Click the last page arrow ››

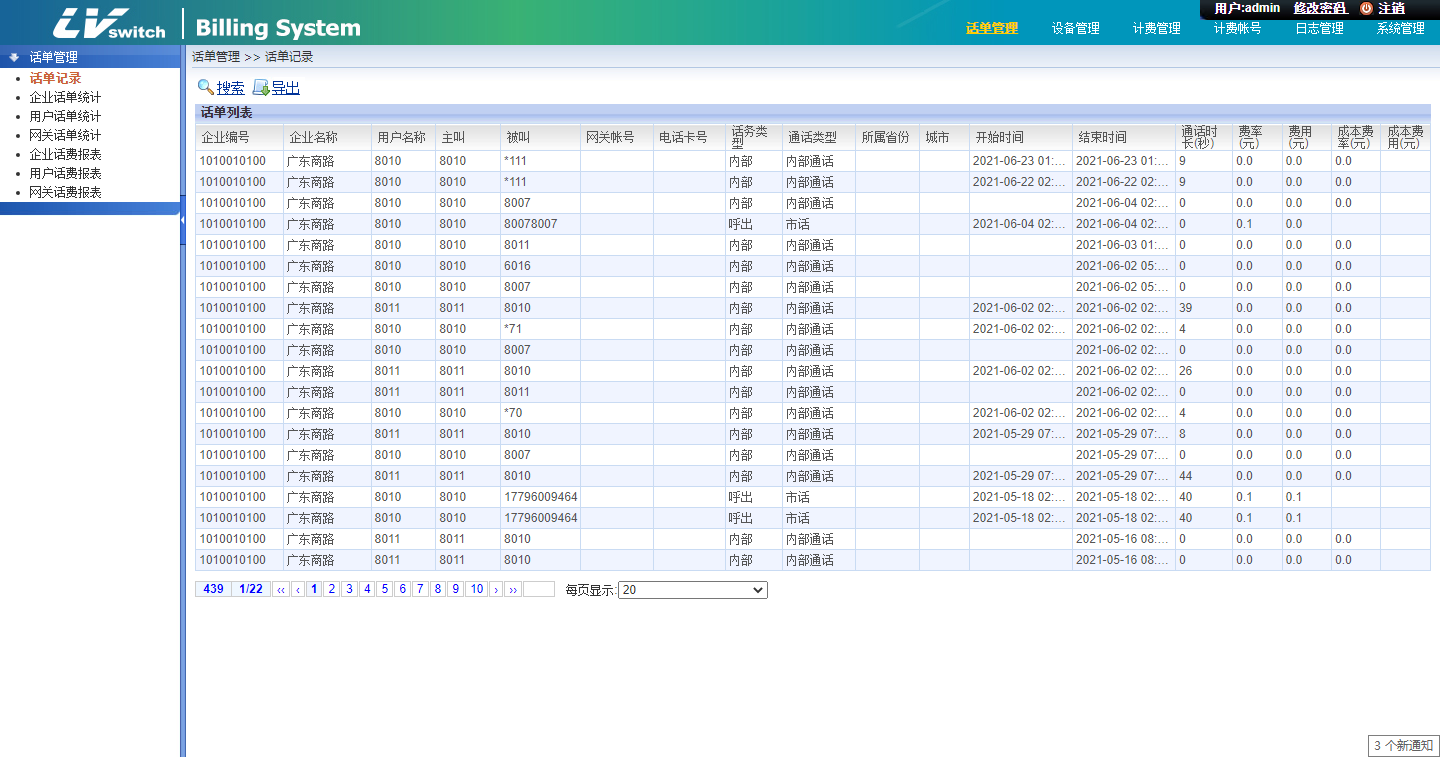click(x=513, y=589)
